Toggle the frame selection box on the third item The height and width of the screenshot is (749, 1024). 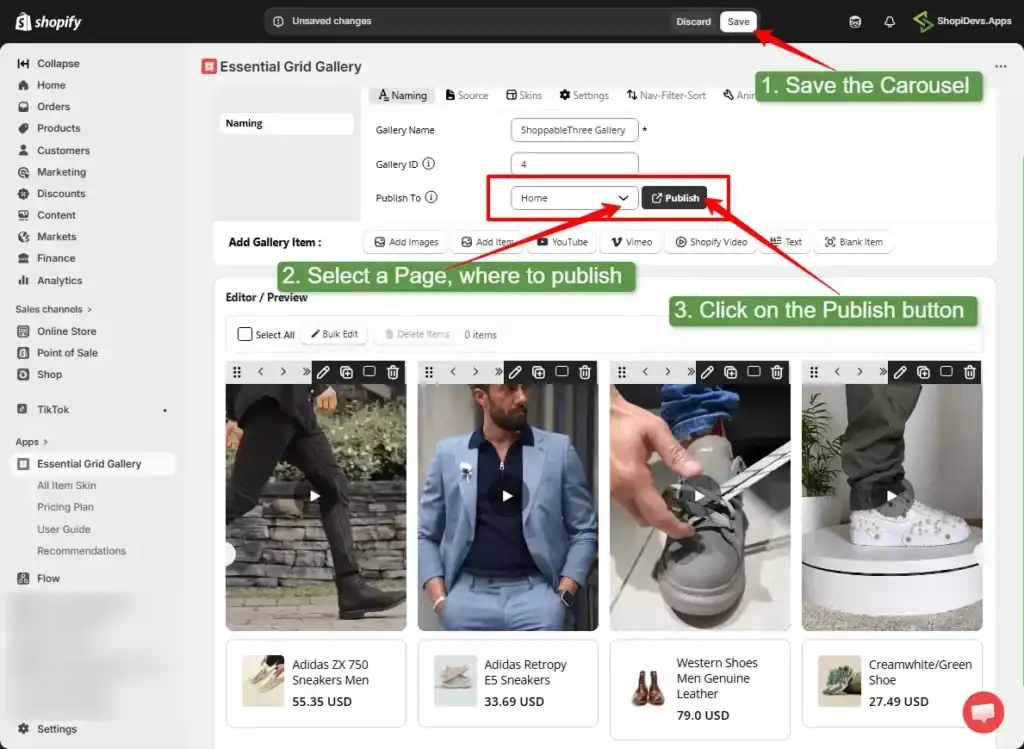tap(754, 372)
